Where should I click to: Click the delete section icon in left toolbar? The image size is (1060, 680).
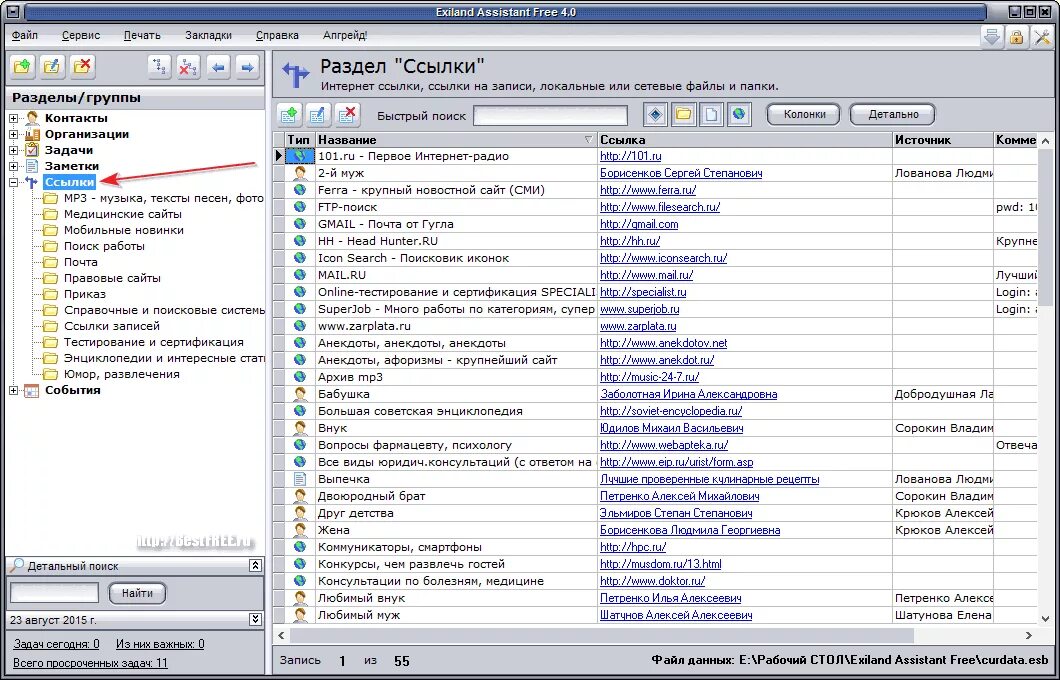point(82,67)
